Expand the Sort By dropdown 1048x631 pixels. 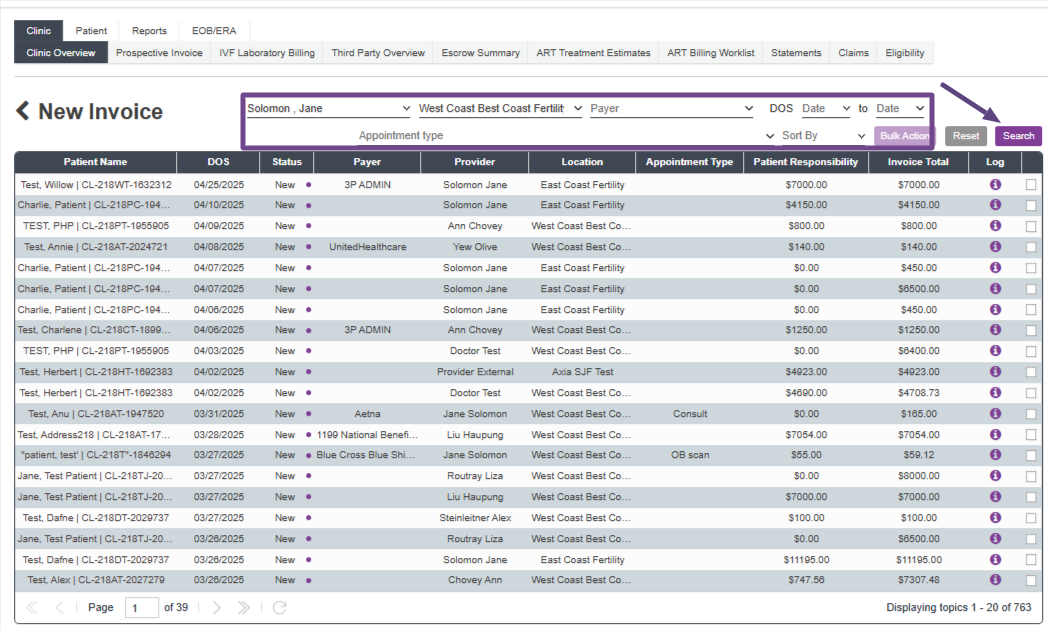823,135
